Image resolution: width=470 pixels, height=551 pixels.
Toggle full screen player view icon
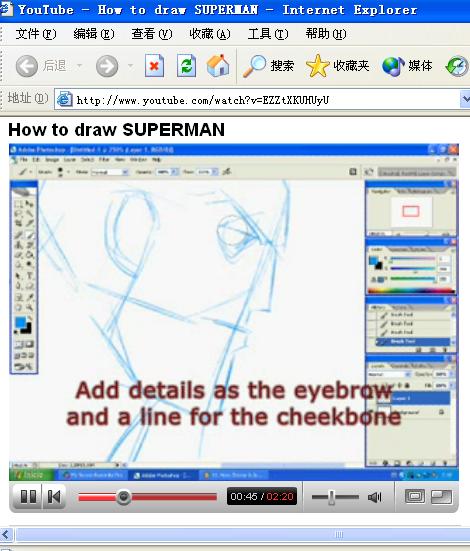pyautogui.click(x=442, y=497)
